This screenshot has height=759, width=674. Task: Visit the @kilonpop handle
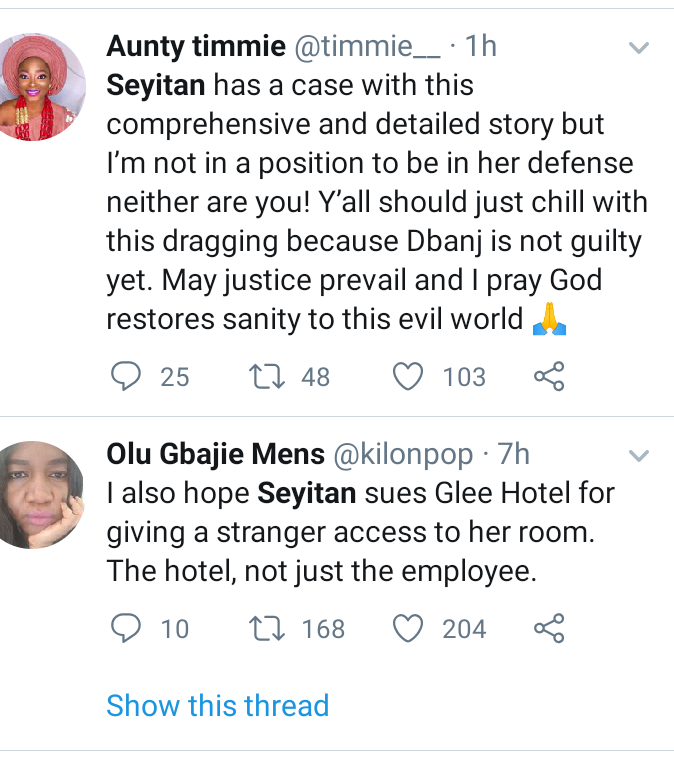(x=402, y=454)
